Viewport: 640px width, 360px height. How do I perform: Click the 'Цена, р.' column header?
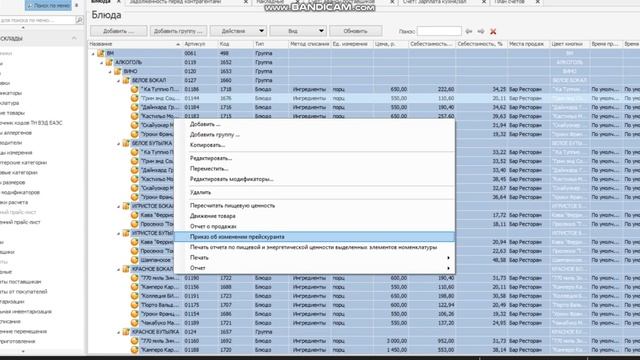[x=391, y=44]
